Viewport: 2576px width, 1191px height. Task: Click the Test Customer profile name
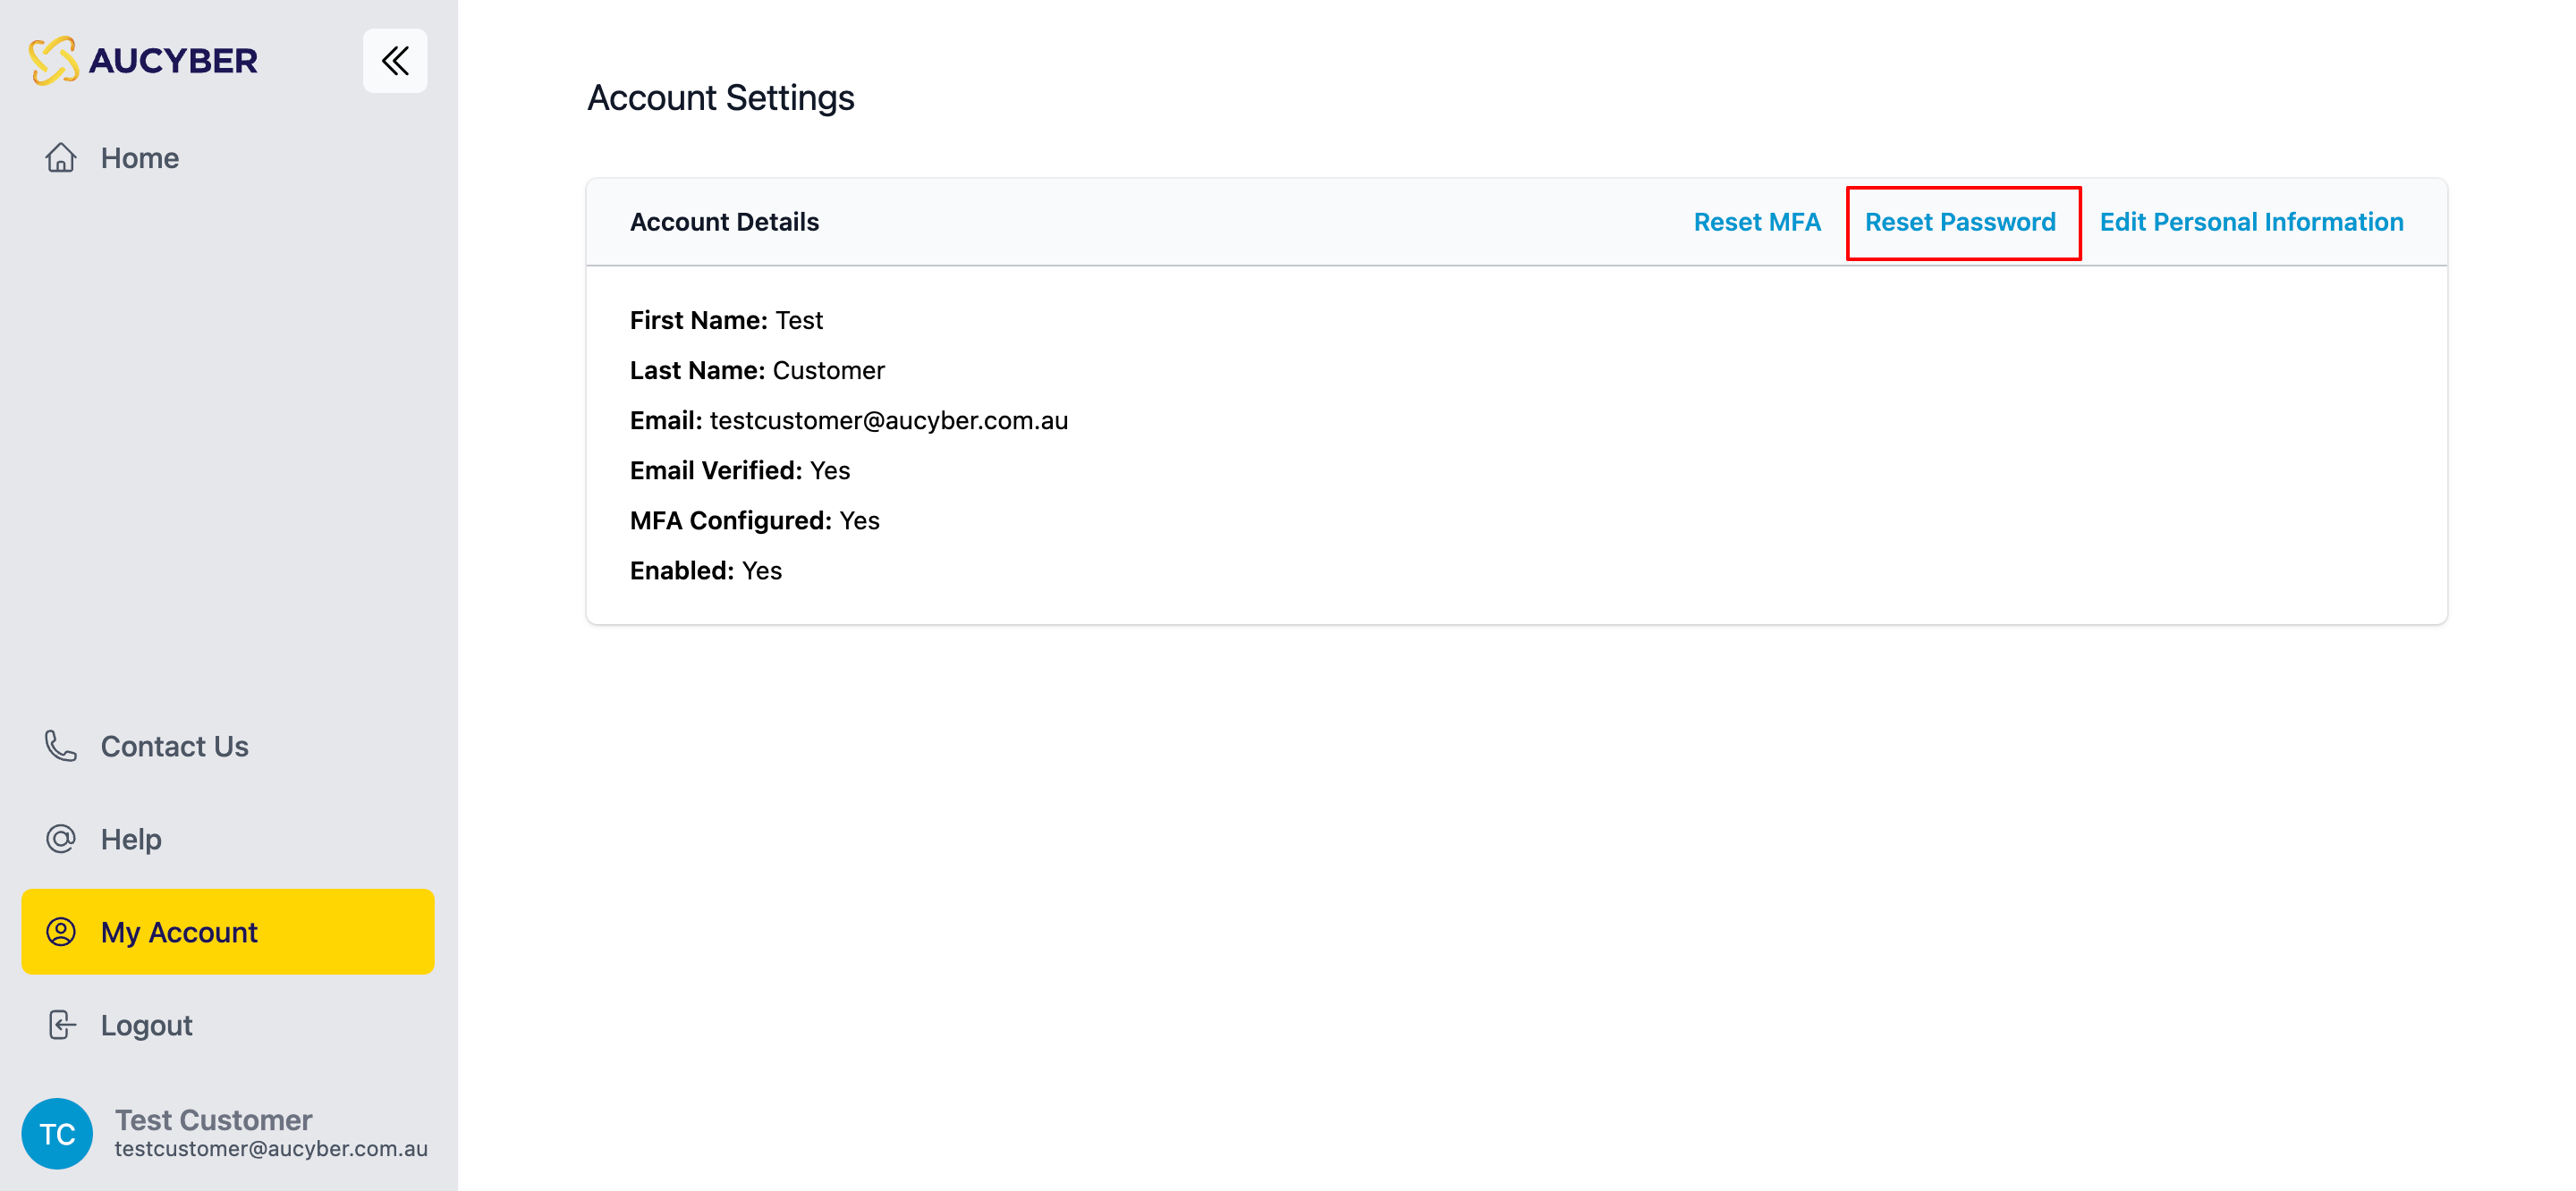point(213,1119)
